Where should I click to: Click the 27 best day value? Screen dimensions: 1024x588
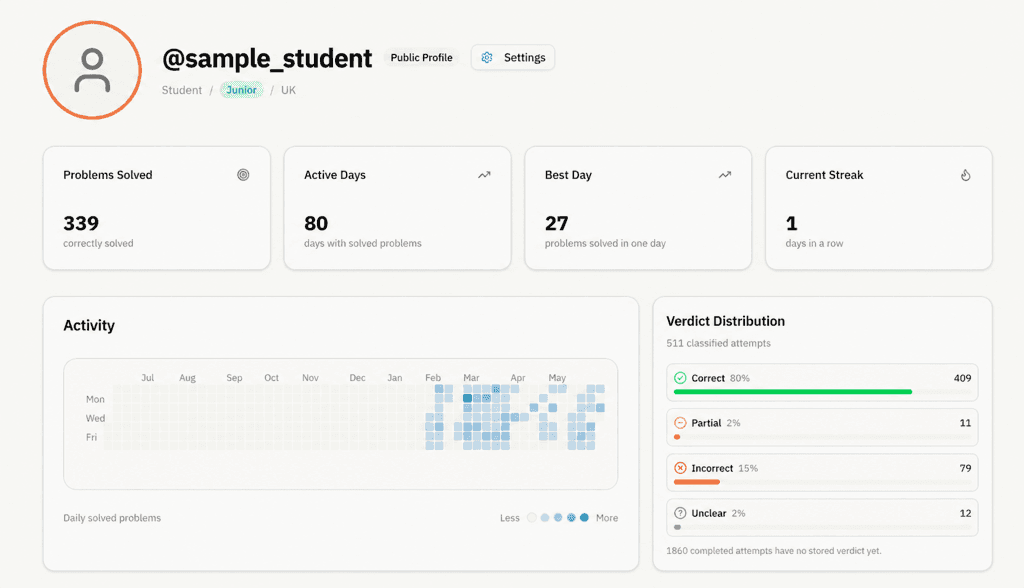(x=556, y=223)
